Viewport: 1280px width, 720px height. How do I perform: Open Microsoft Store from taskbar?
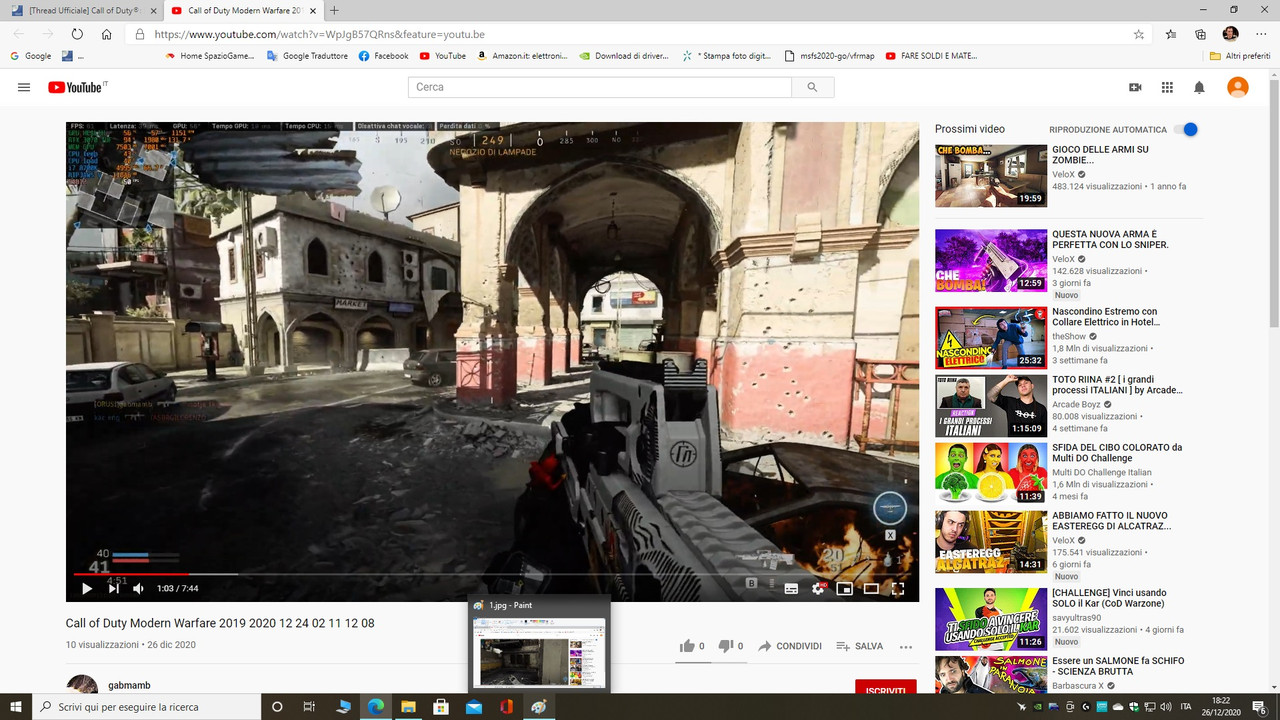[x=440, y=707]
